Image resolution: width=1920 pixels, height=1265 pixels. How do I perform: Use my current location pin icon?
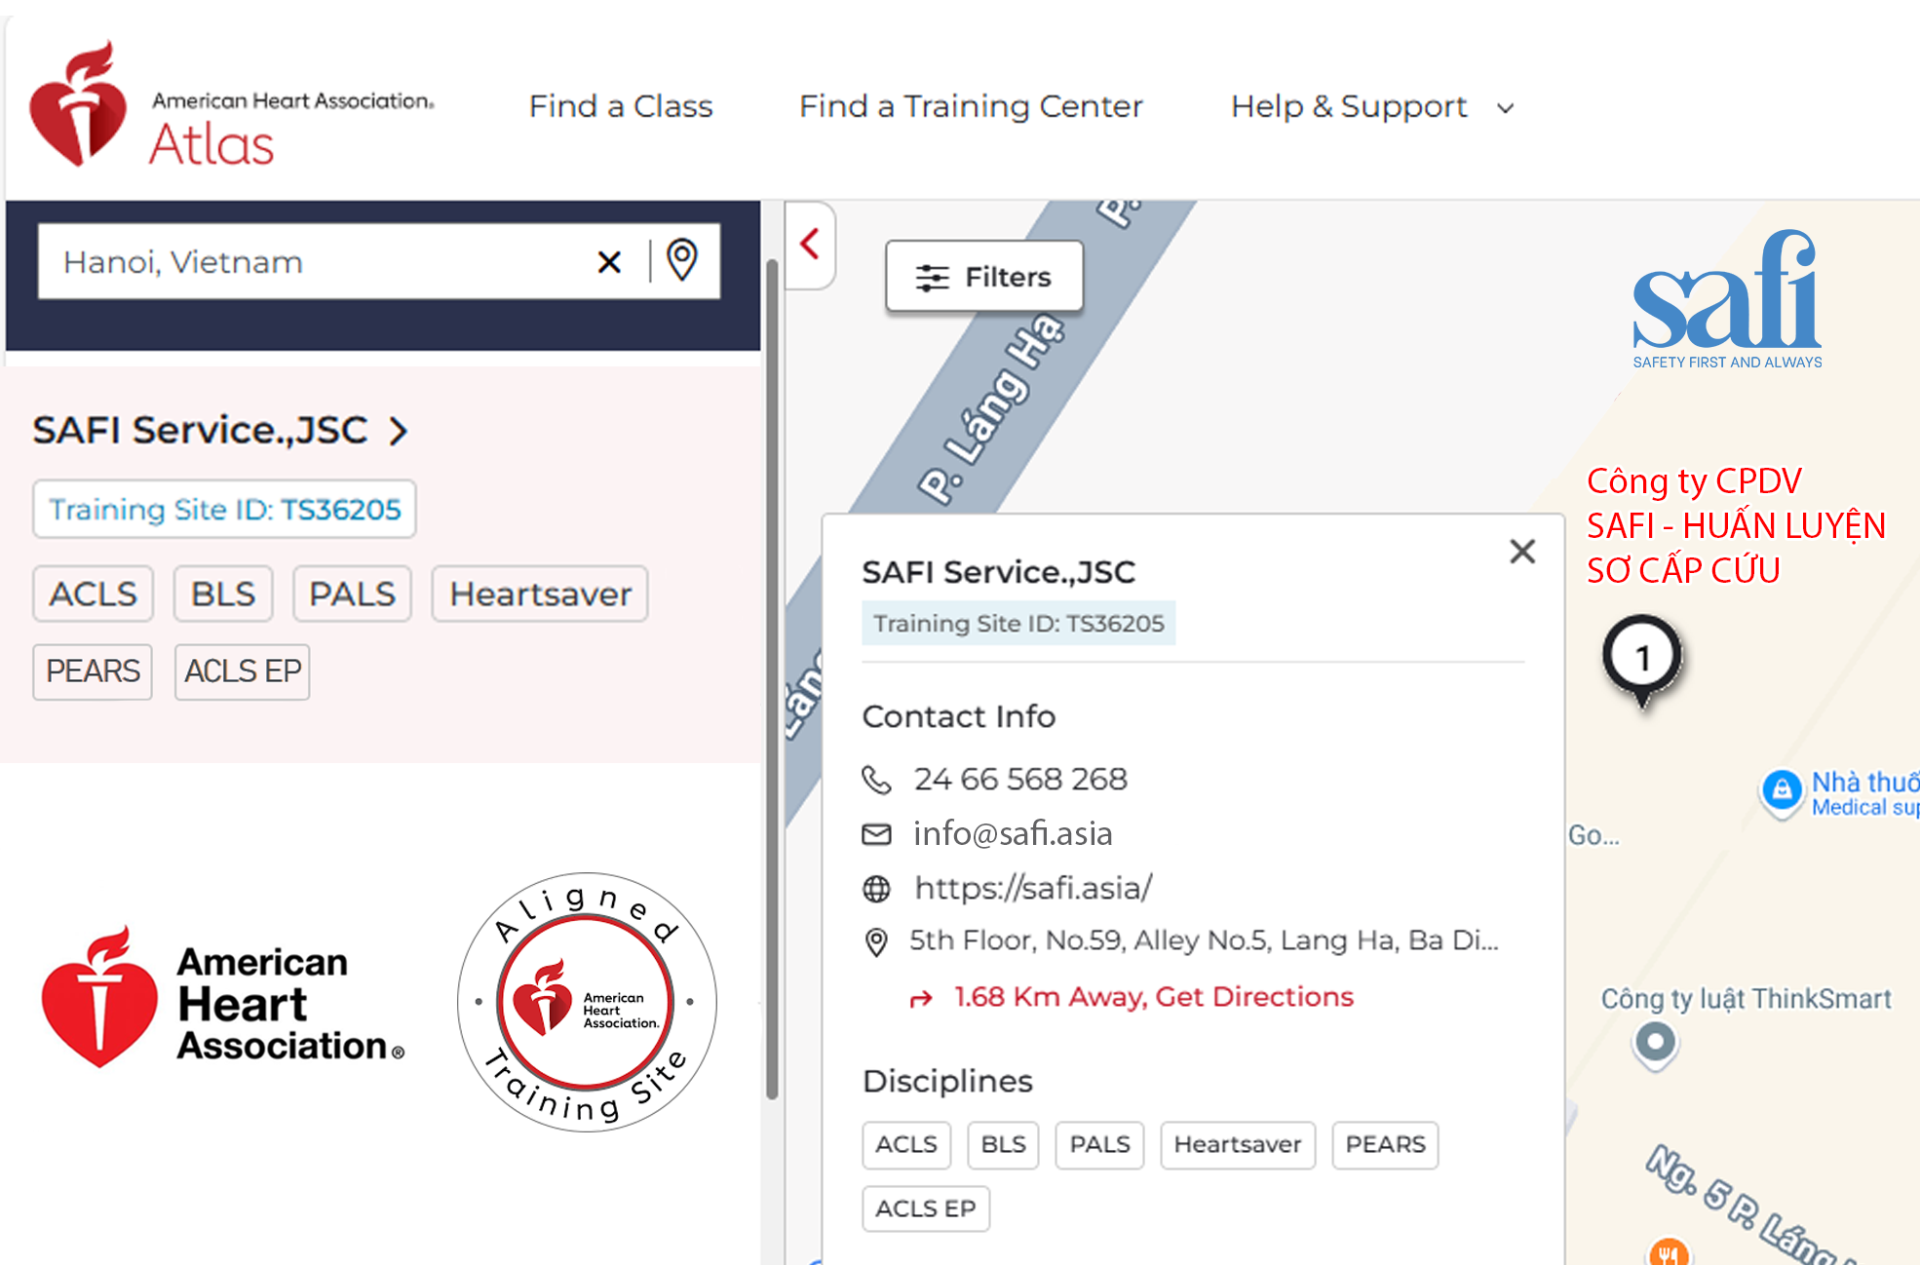coord(682,260)
